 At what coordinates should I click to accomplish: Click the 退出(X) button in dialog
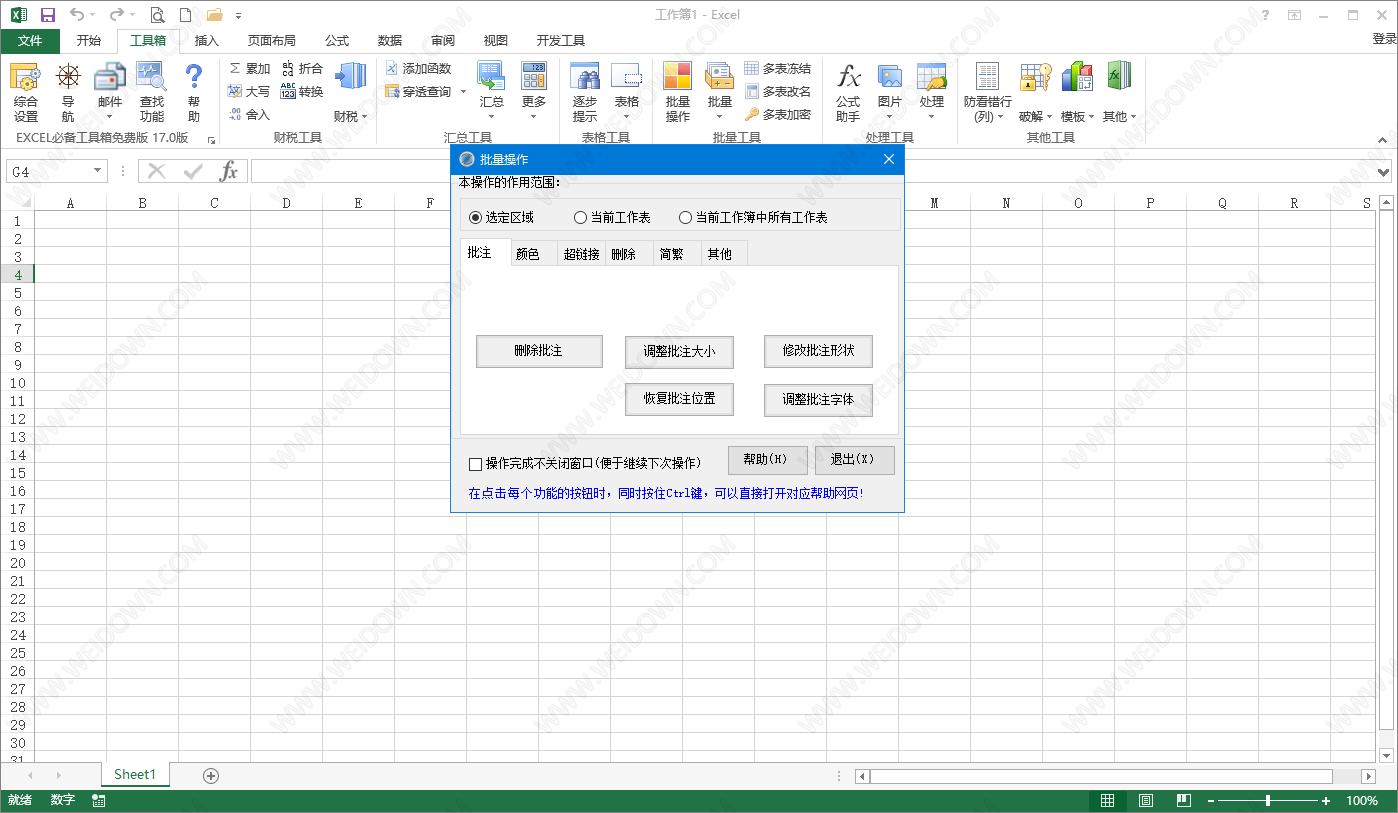(854, 460)
